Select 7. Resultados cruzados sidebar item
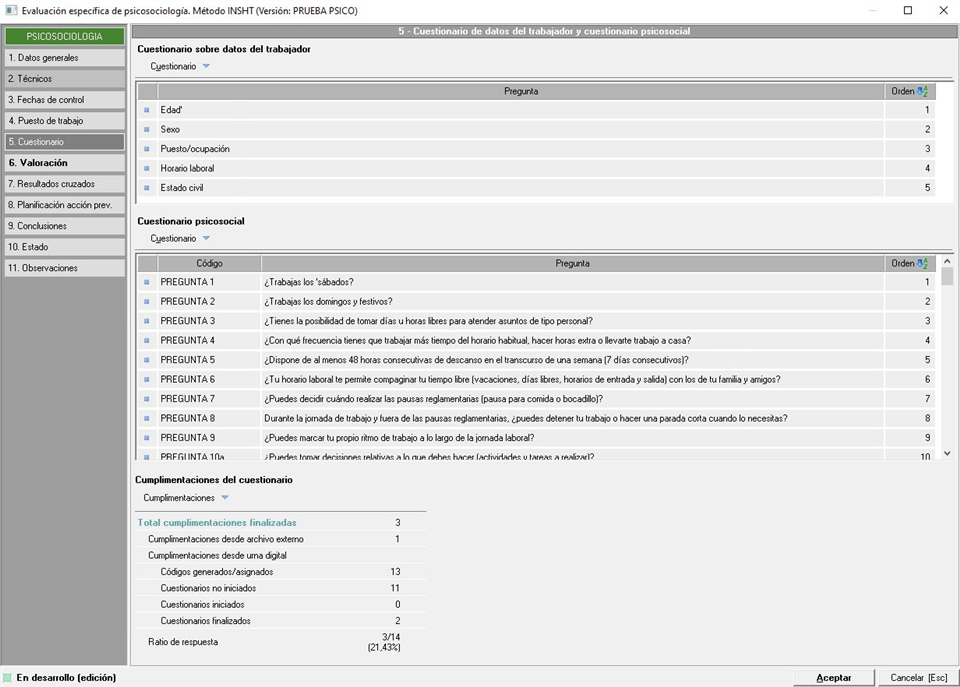 (x=64, y=184)
